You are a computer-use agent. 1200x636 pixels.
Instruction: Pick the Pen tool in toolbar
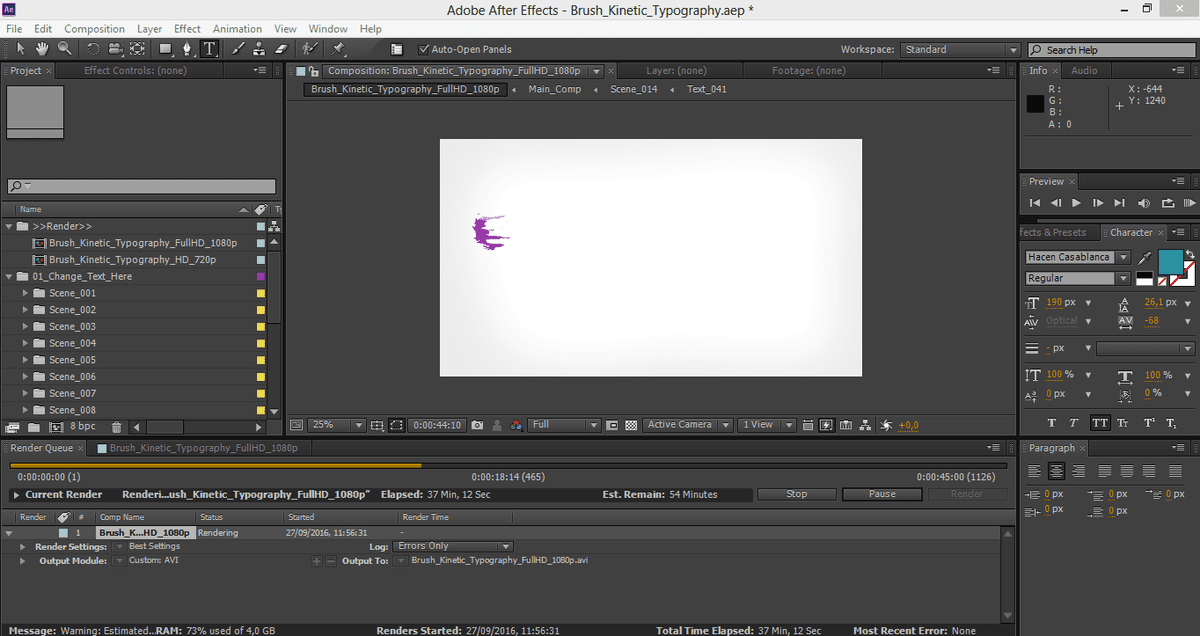pyautogui.click(x=187, y=48)
